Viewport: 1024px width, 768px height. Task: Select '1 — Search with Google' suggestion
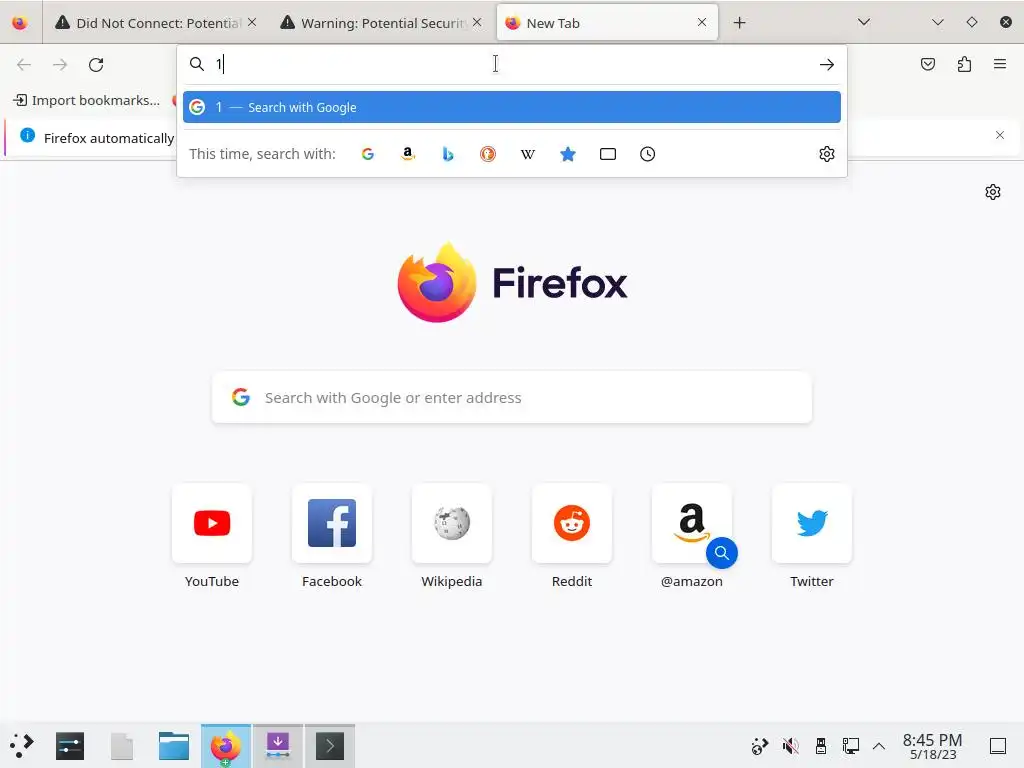point(511,107)
